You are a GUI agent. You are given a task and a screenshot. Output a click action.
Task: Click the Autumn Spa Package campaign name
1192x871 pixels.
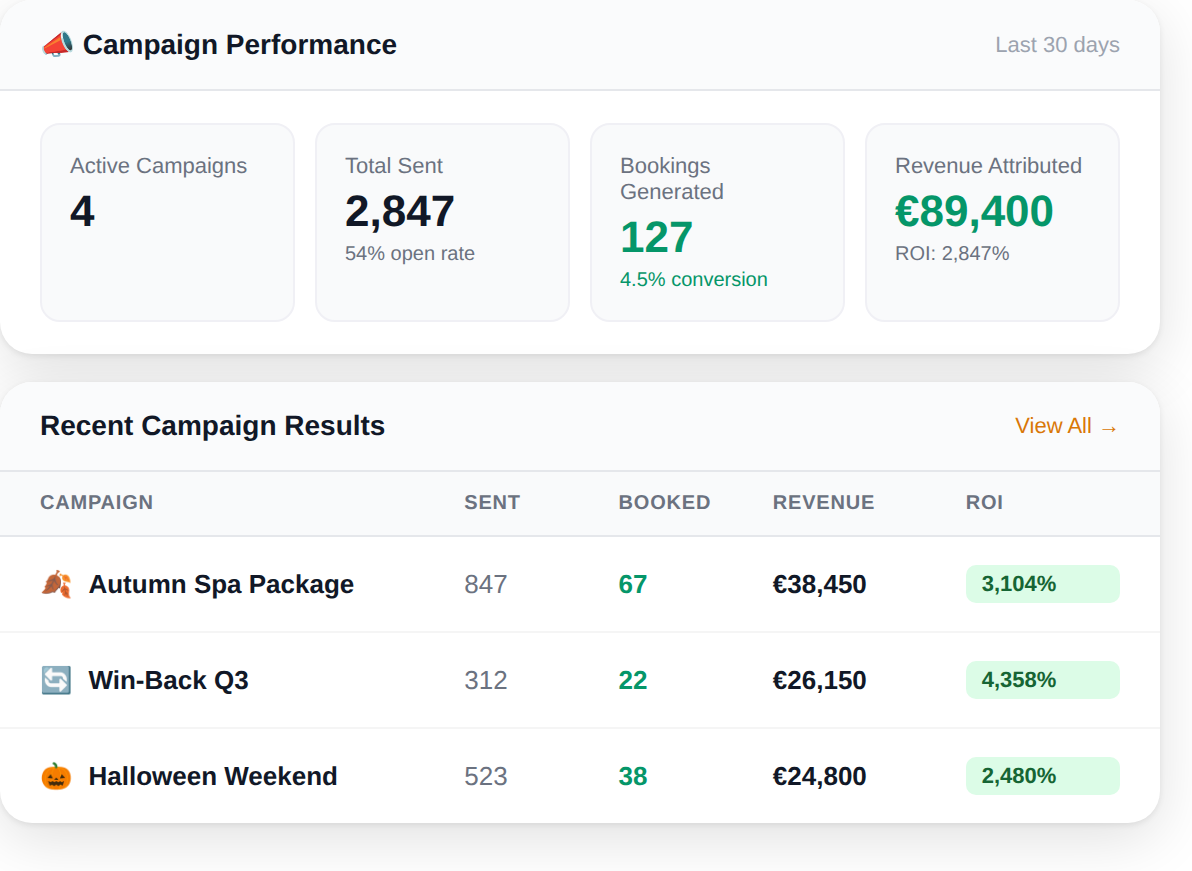tap(221, 584)
